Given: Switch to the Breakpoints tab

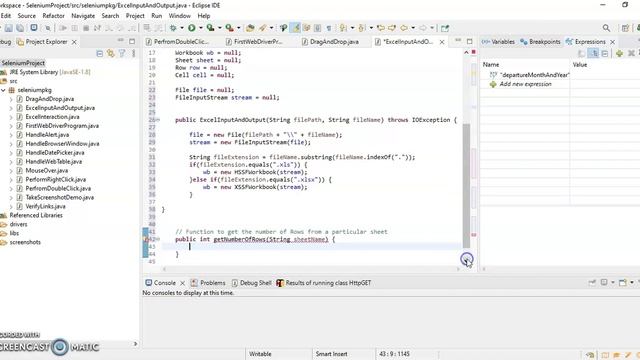Looking at the screenshot, I should (x=540, y=42).
